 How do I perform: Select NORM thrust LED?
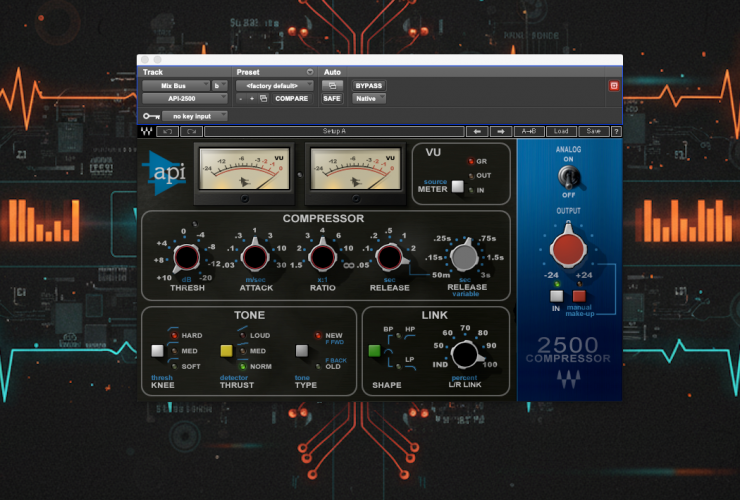coord(243,366)
